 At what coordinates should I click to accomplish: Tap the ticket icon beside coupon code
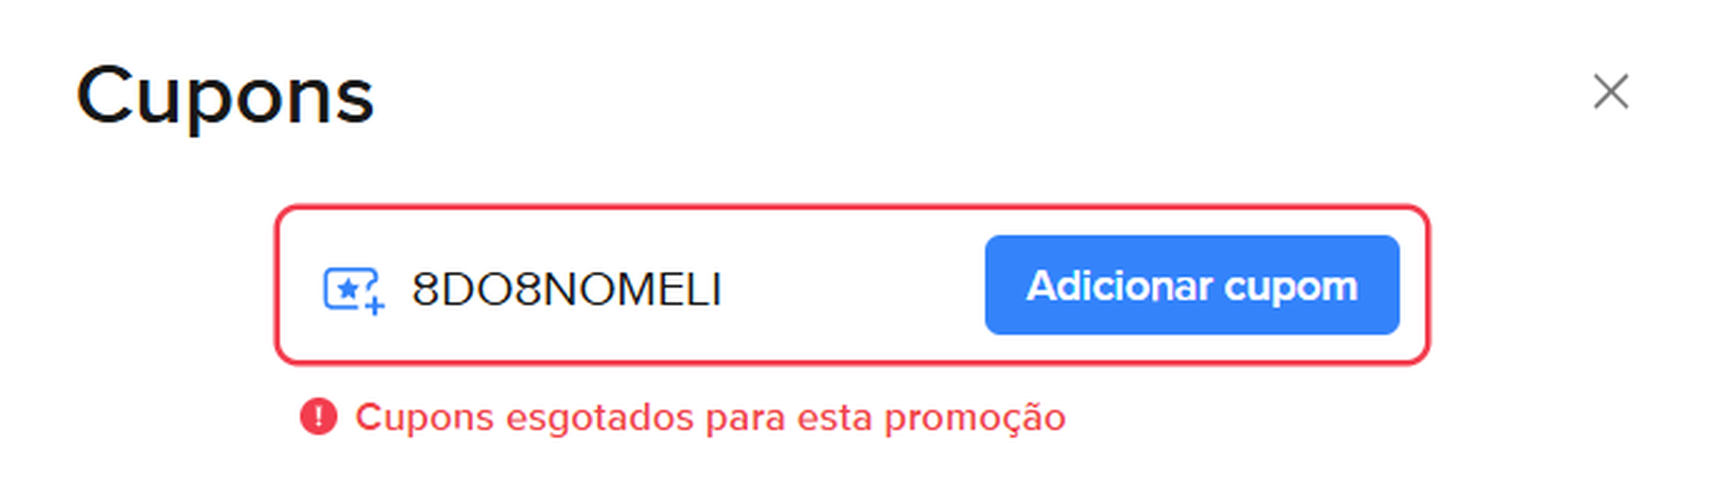point(353,290)
